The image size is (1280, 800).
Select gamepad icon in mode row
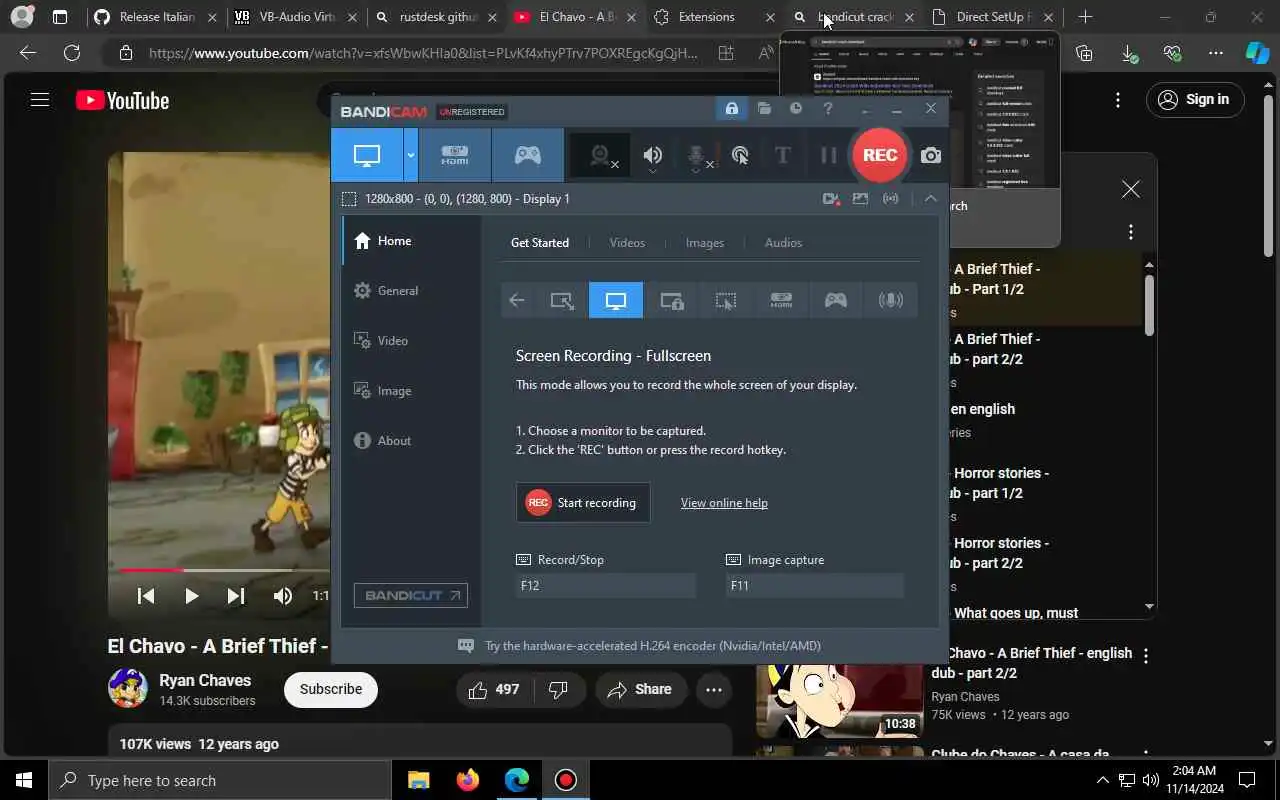click(x=836, y=300)
